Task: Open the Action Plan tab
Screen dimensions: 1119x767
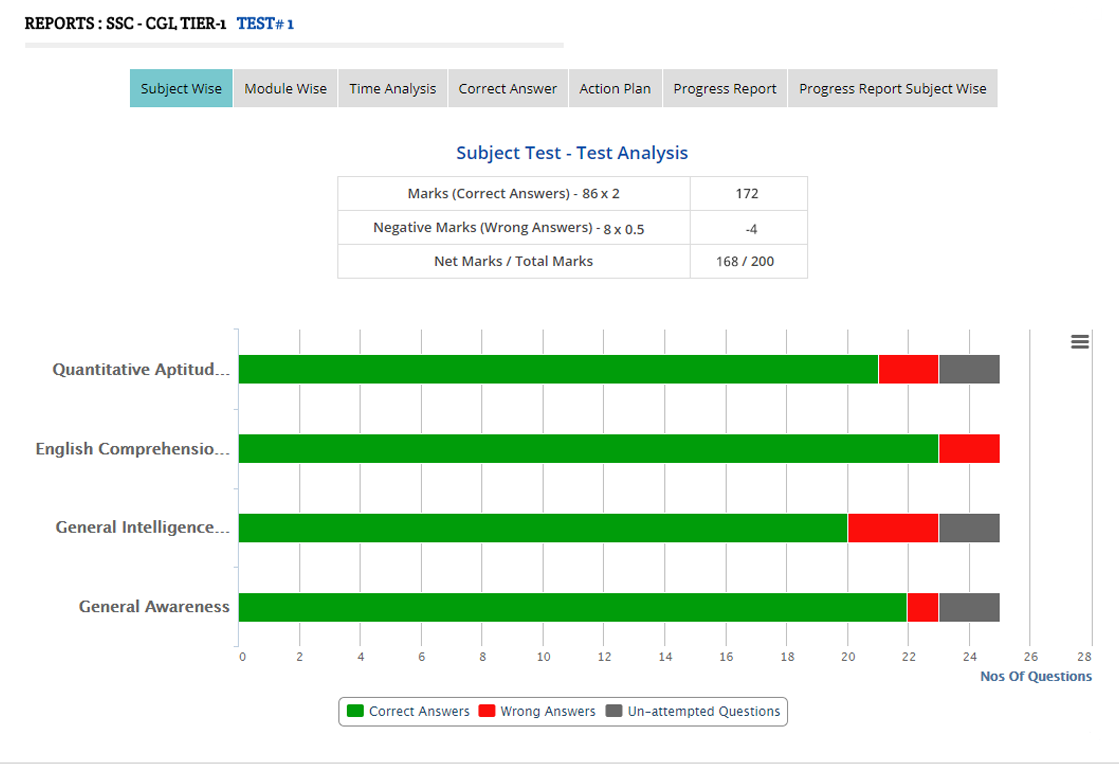Action: [614, 88]
